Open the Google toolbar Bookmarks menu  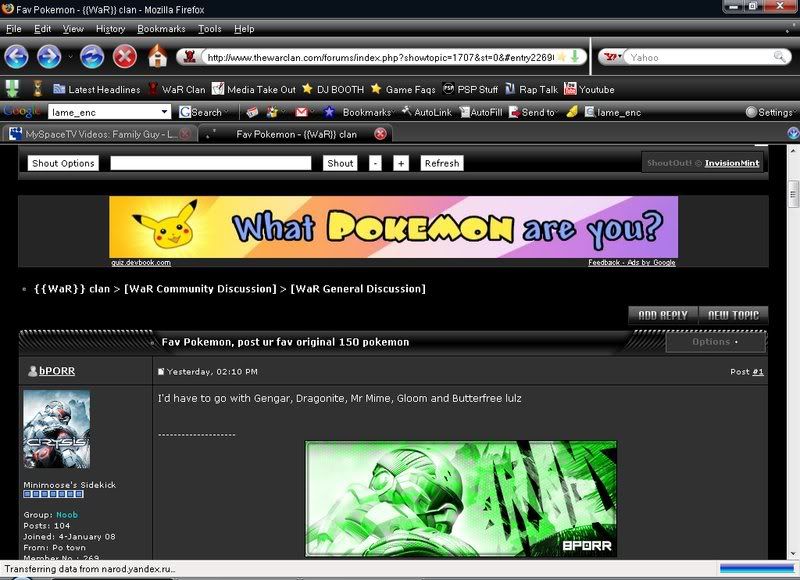pos(367,112)
